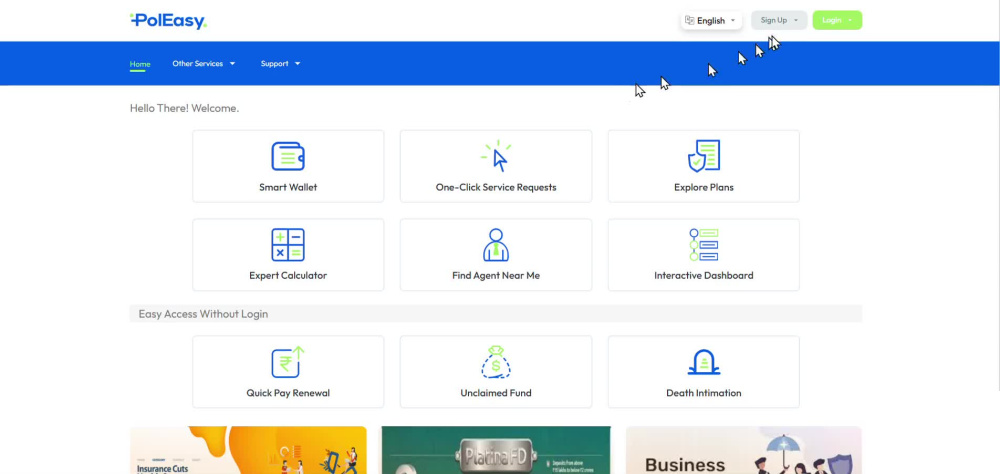This screenshot has height=474, width=1000.
Task: Expand the Login dropdown
Action: [x=837, y=20]
